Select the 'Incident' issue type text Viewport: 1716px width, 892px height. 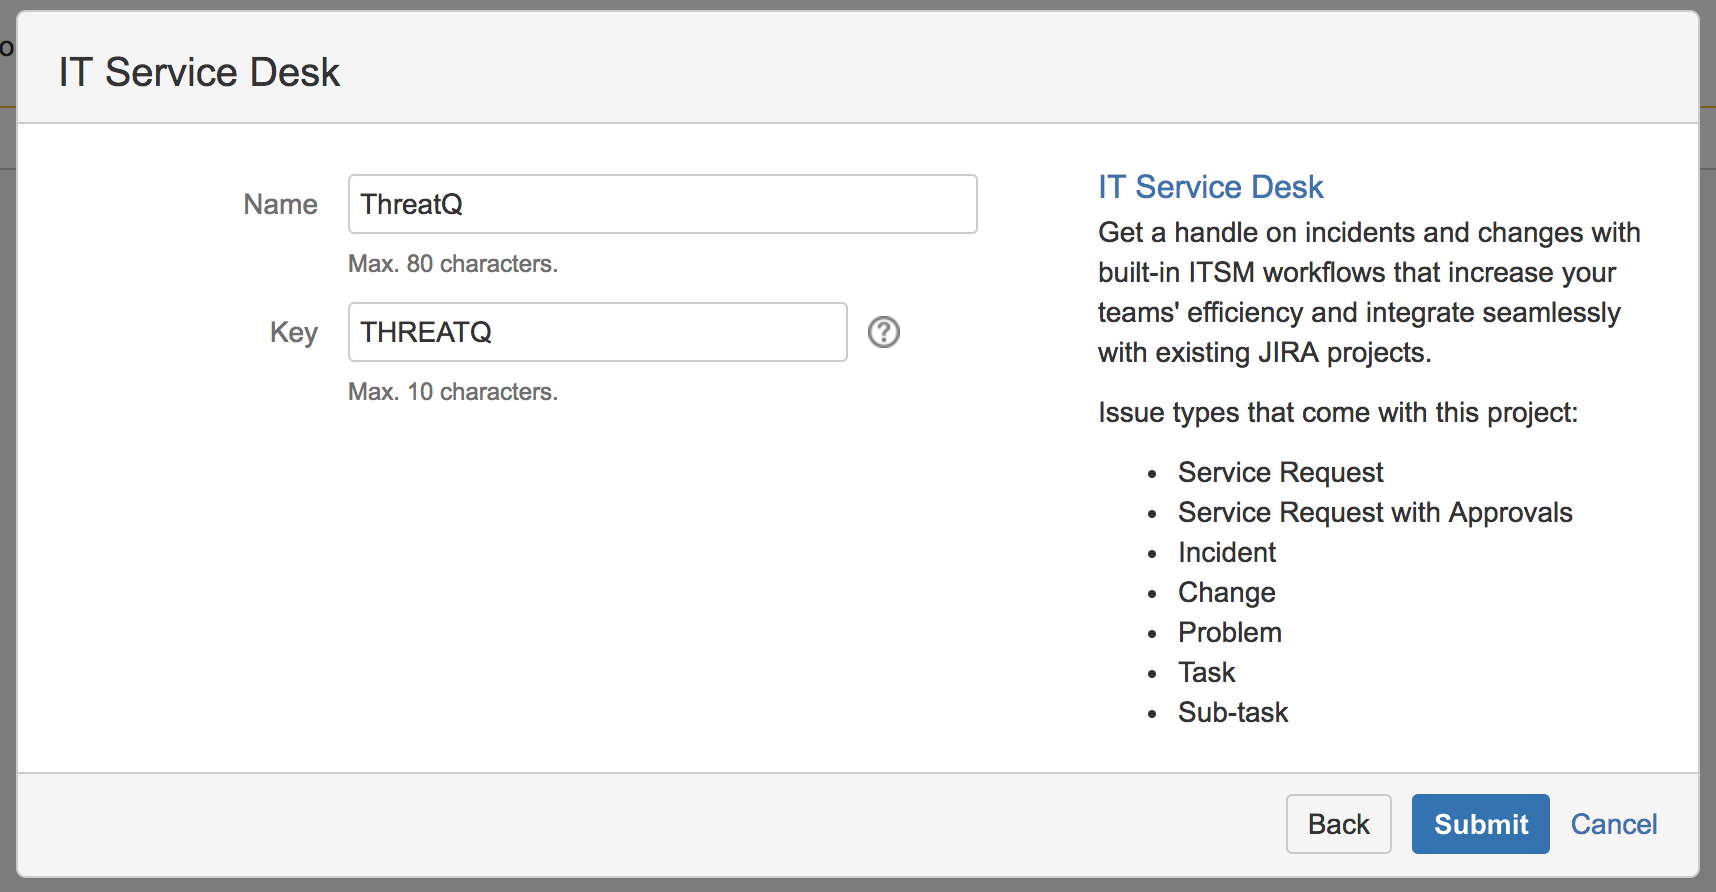(x=1227, y=552)
